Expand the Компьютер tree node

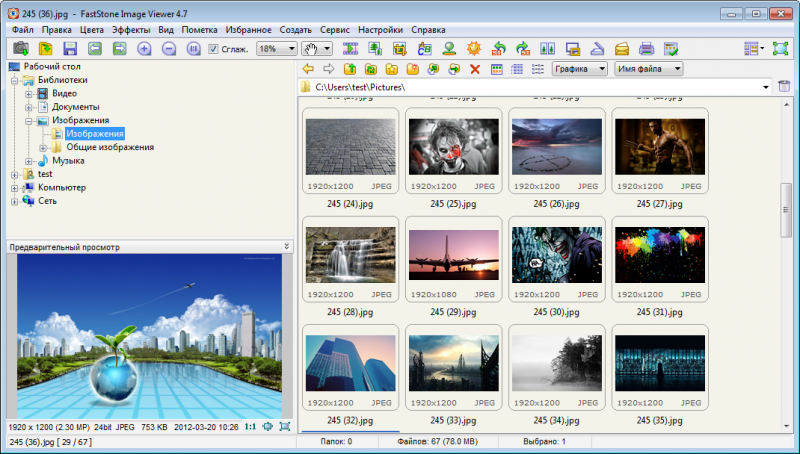(15, 188)
